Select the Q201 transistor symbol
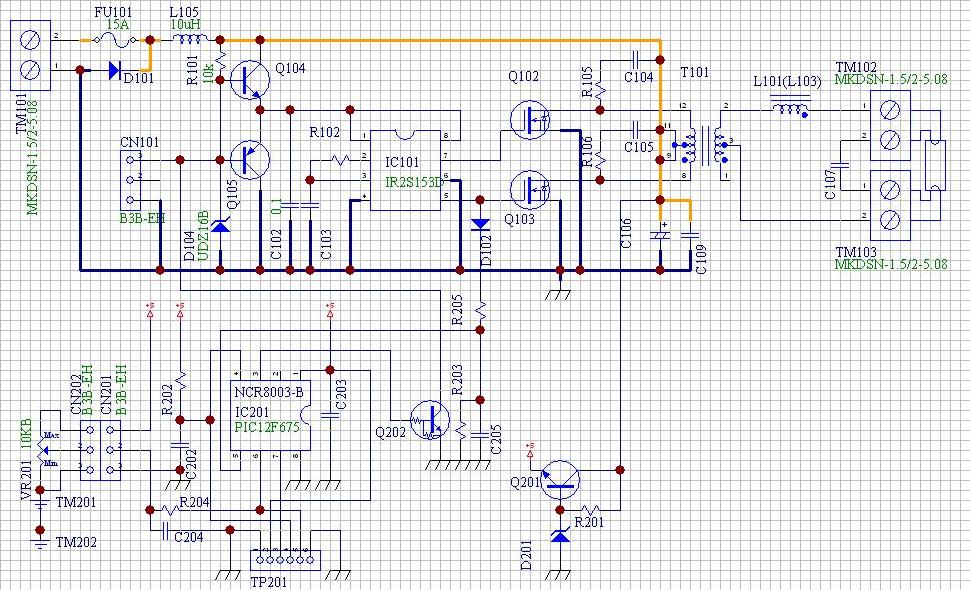The height and width of the screenshot is (590, 970). pos(560,481)
